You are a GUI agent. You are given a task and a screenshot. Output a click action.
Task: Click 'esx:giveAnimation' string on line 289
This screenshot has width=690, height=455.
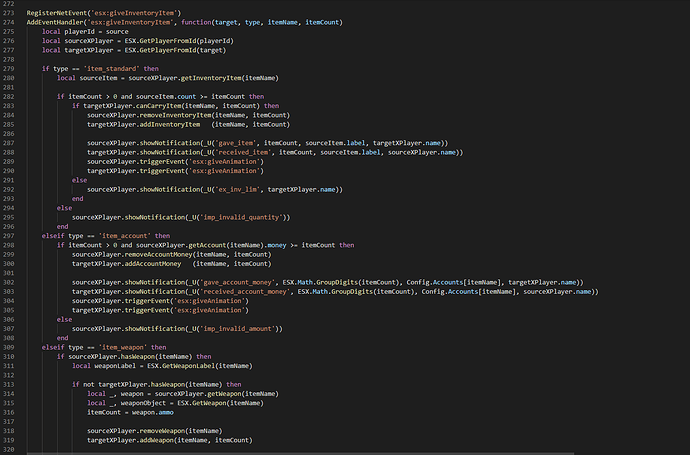224,161
